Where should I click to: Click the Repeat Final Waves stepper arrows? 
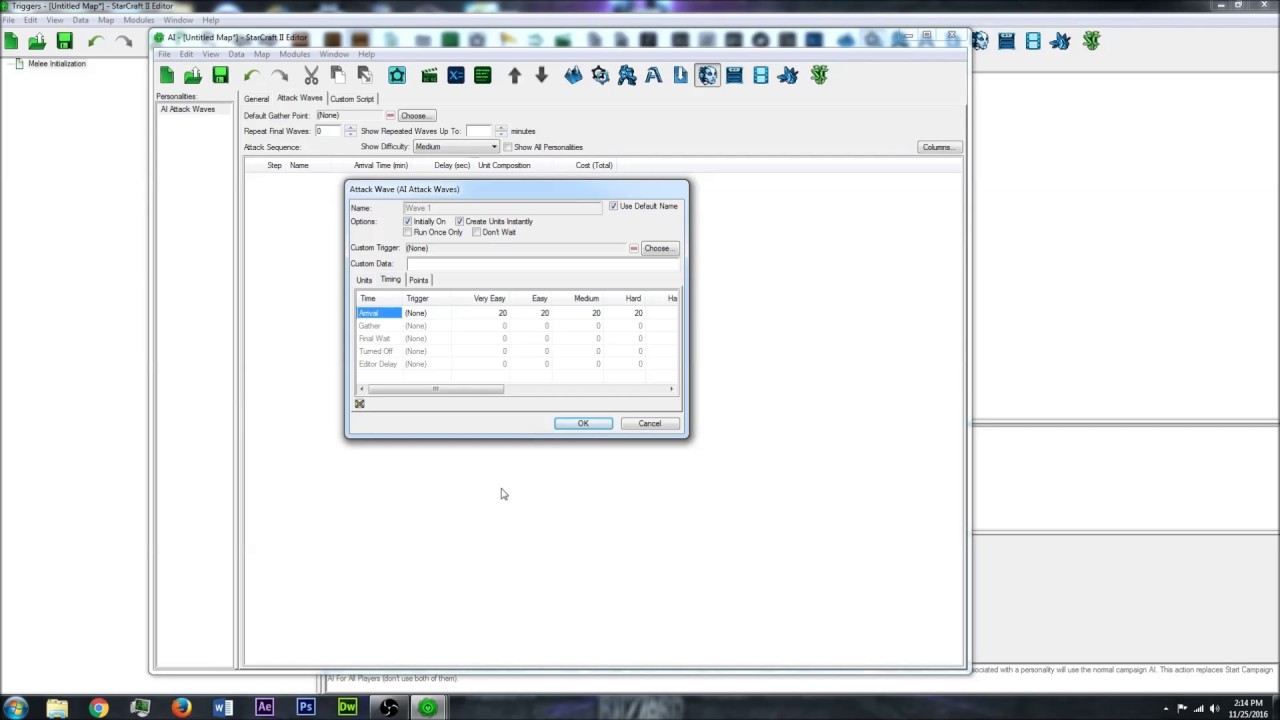point(350,131)
